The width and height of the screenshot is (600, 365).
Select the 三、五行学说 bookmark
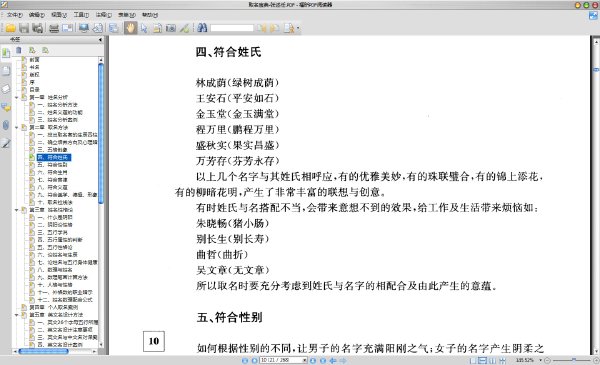52,232
